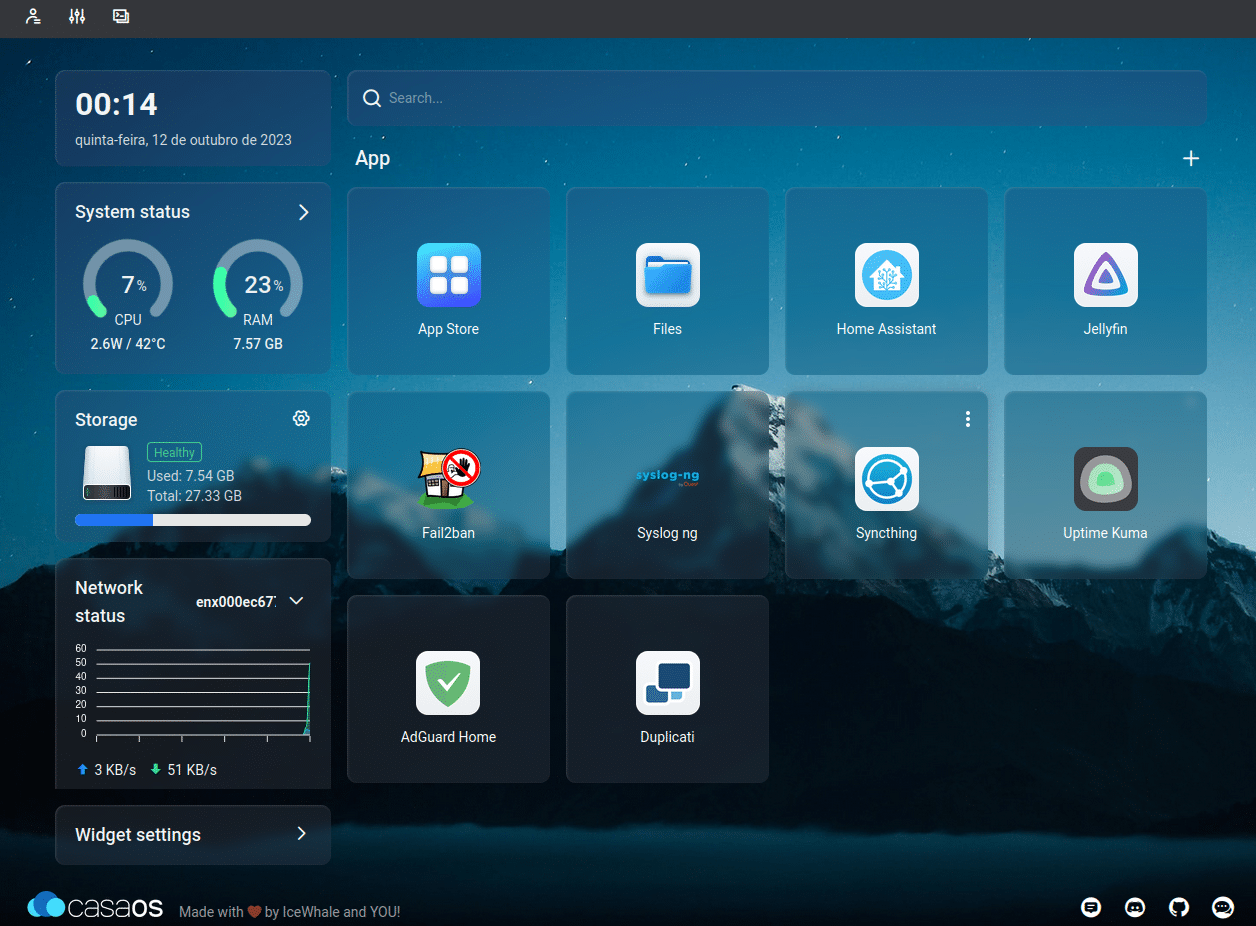The image size is (1256, 926).
Task: Click the Network status heading
Action: coord(109,602)
